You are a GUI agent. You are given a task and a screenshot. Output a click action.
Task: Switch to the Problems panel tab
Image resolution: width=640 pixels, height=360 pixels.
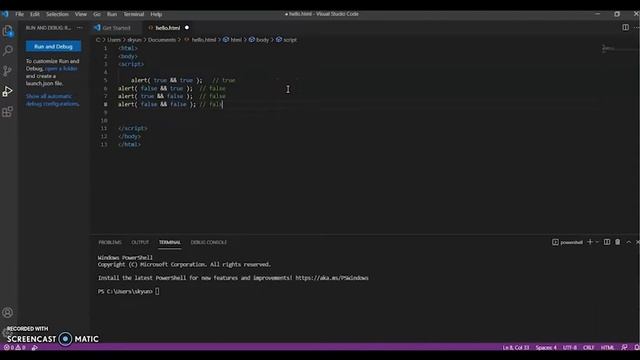(110, 242)
